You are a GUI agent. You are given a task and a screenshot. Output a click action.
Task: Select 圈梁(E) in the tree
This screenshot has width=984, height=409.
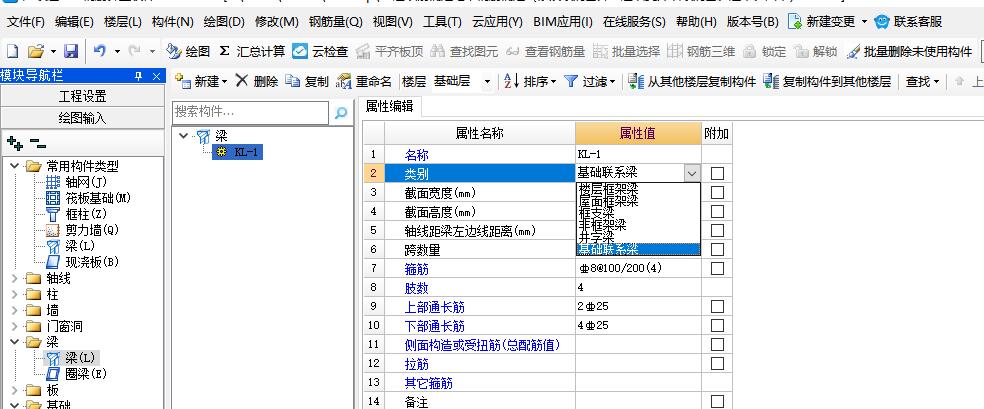coord(77,374)
